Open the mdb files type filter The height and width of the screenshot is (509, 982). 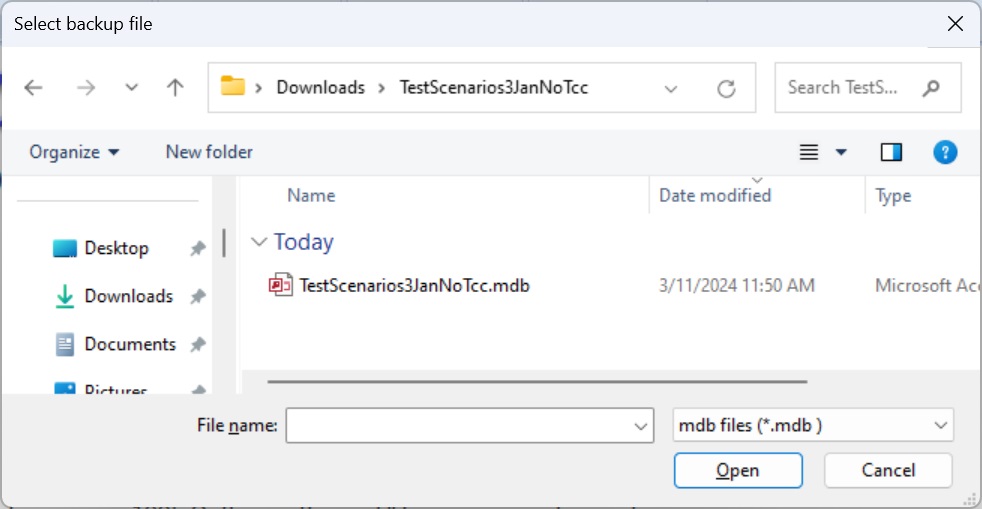click(x=813, y=425)
